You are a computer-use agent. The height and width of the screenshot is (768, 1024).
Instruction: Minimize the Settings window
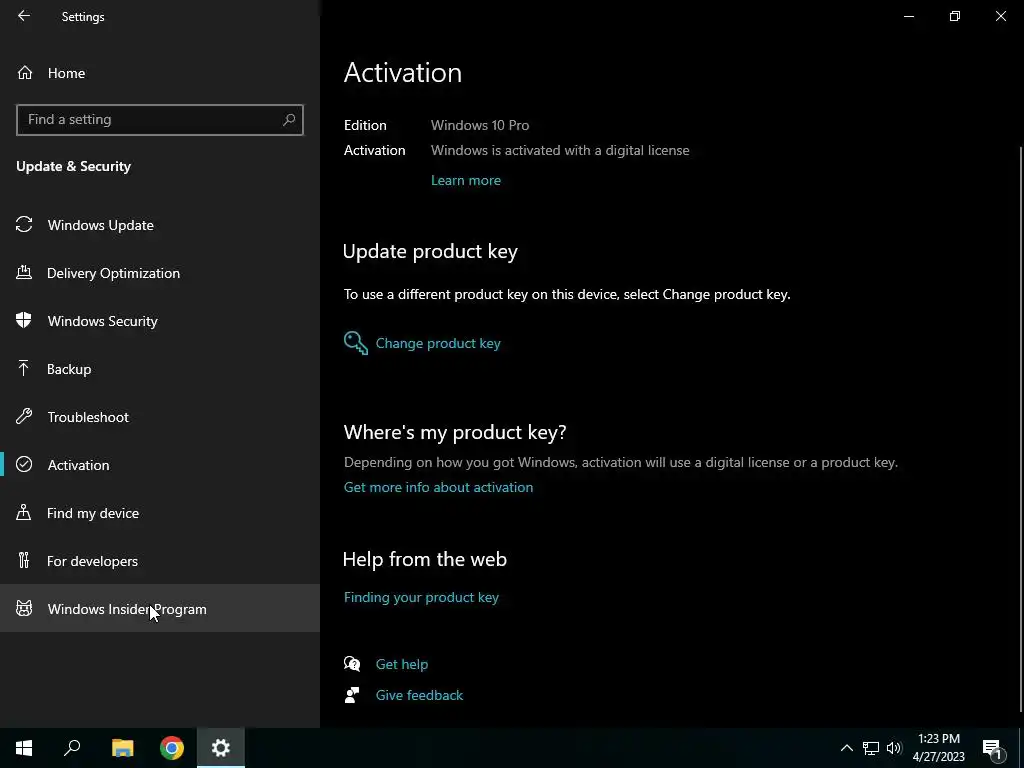(x=908, y=16)
